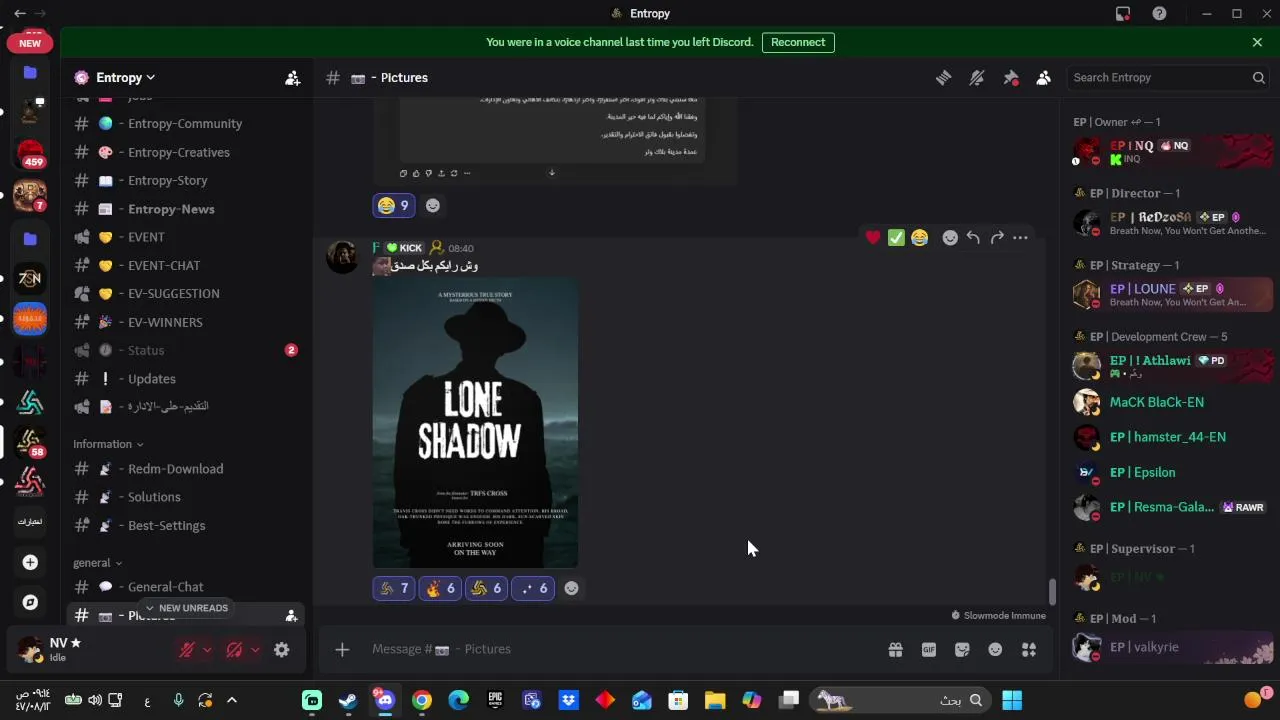The image size is (1280, 720).
Task: Click the Message Pictures input field
Action: pyautogui.click(x=620, y=650)
